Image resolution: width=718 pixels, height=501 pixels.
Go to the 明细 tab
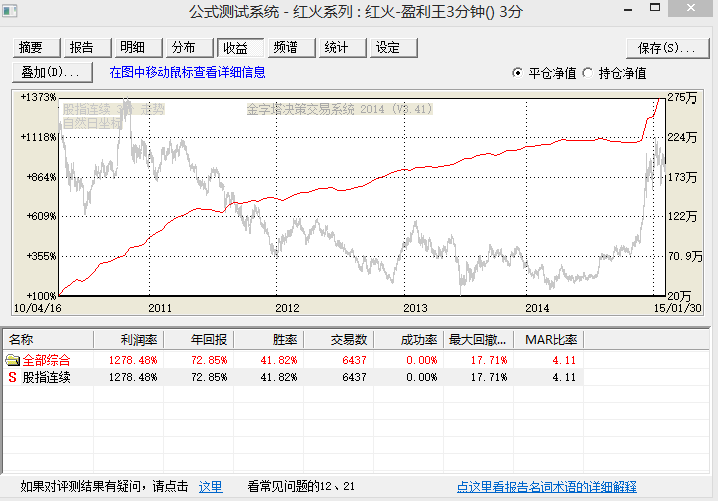pyautogui.click(x=134, y=48)
